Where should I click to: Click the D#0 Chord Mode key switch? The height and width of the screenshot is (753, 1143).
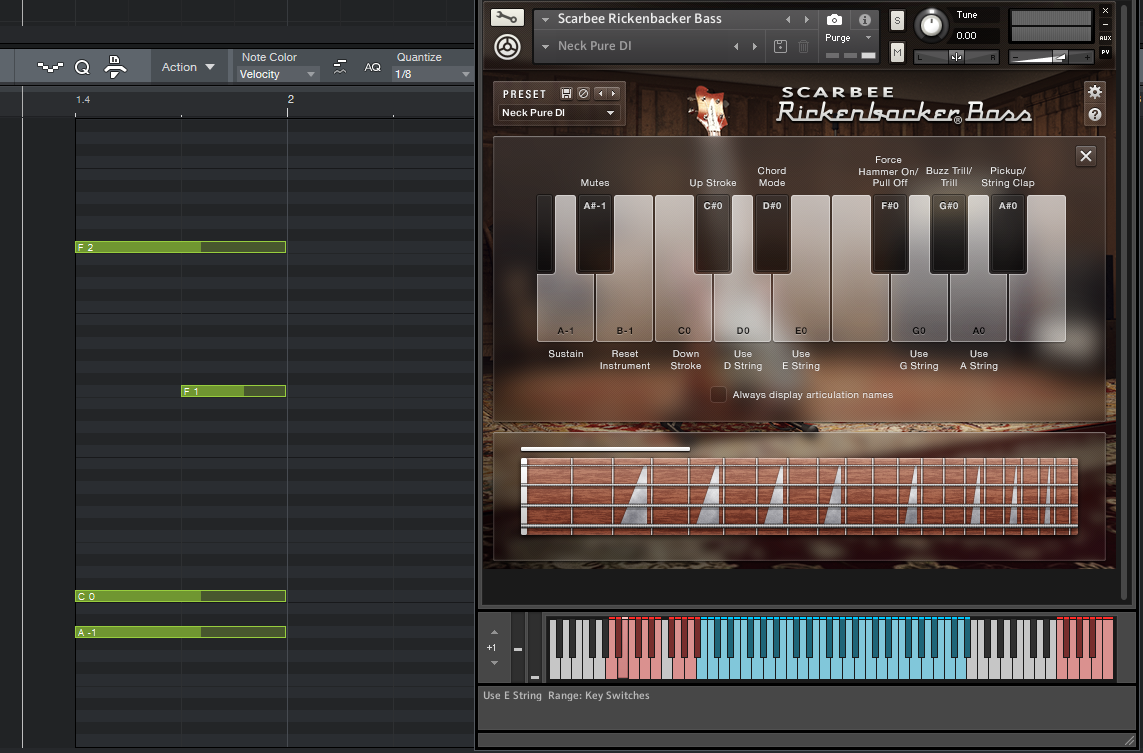click(772, 233)
